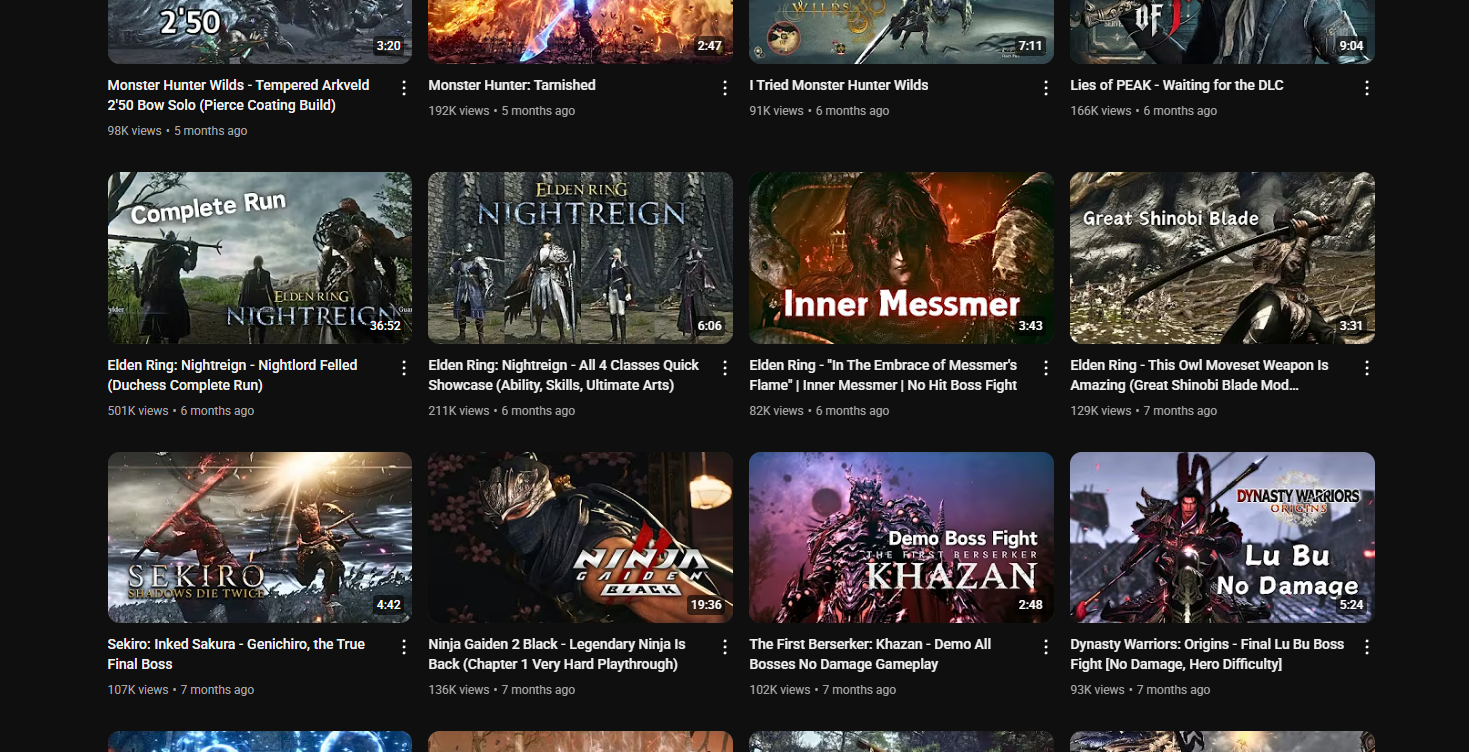This screenshot has width=1469, height=752.
Task: Click '166K views • 6 months ago' text
Action: 1144,111
